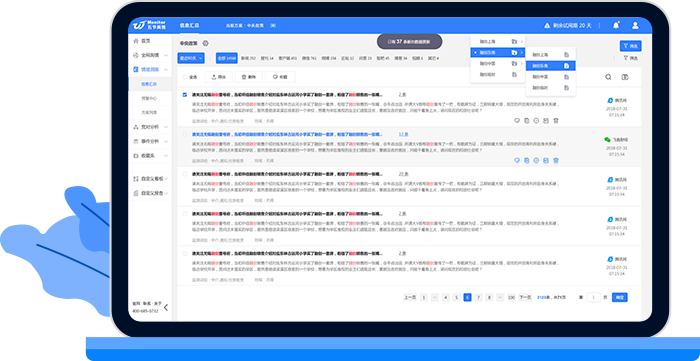Click the trash icon on first article

(x=556, y=120)
